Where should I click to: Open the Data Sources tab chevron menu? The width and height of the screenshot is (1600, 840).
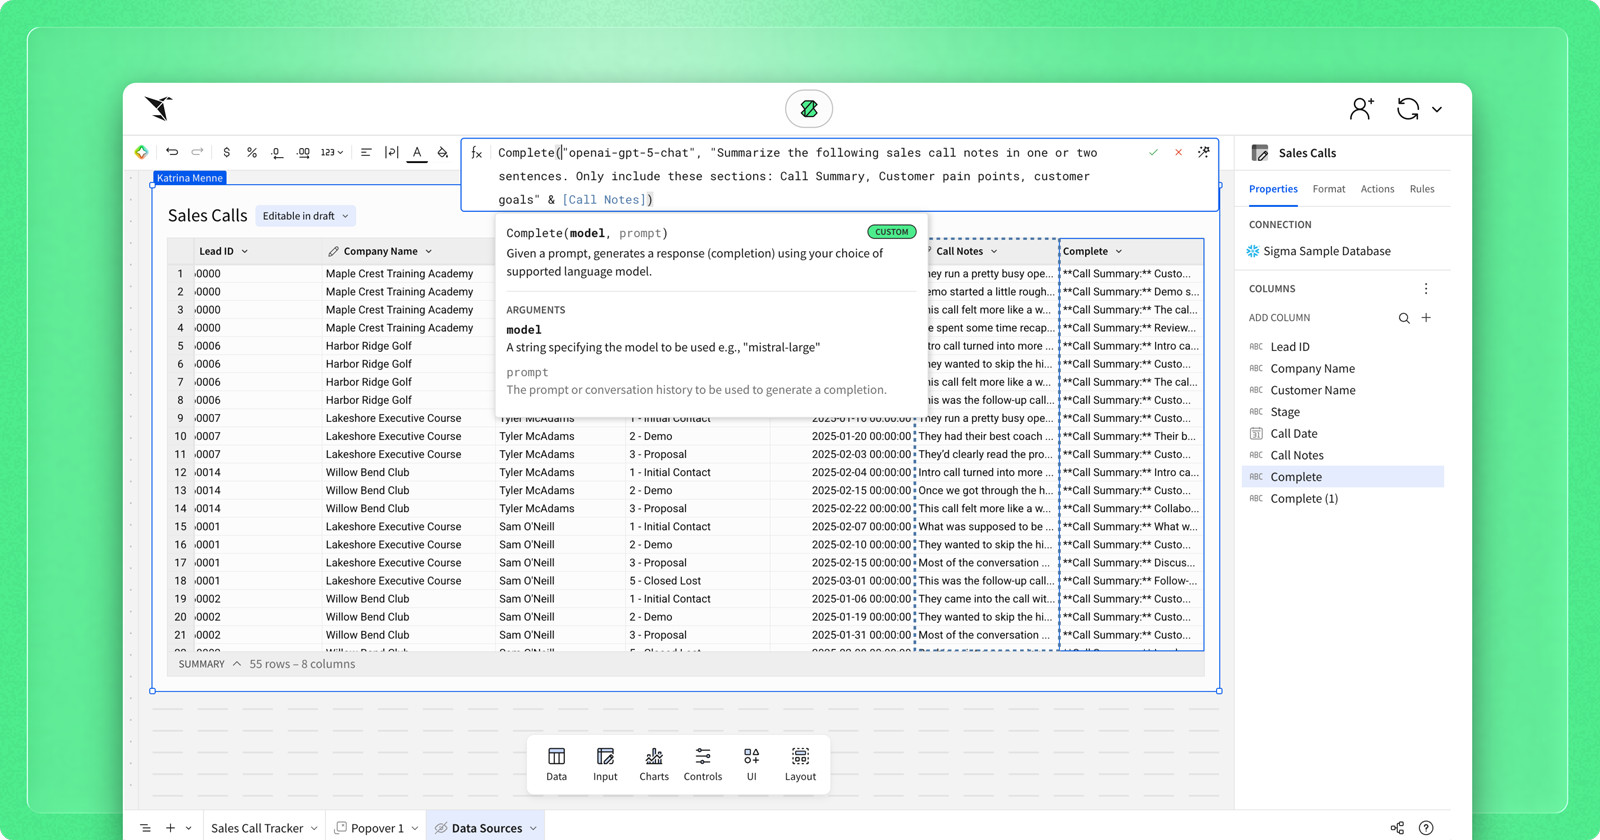tap(534, 829)
